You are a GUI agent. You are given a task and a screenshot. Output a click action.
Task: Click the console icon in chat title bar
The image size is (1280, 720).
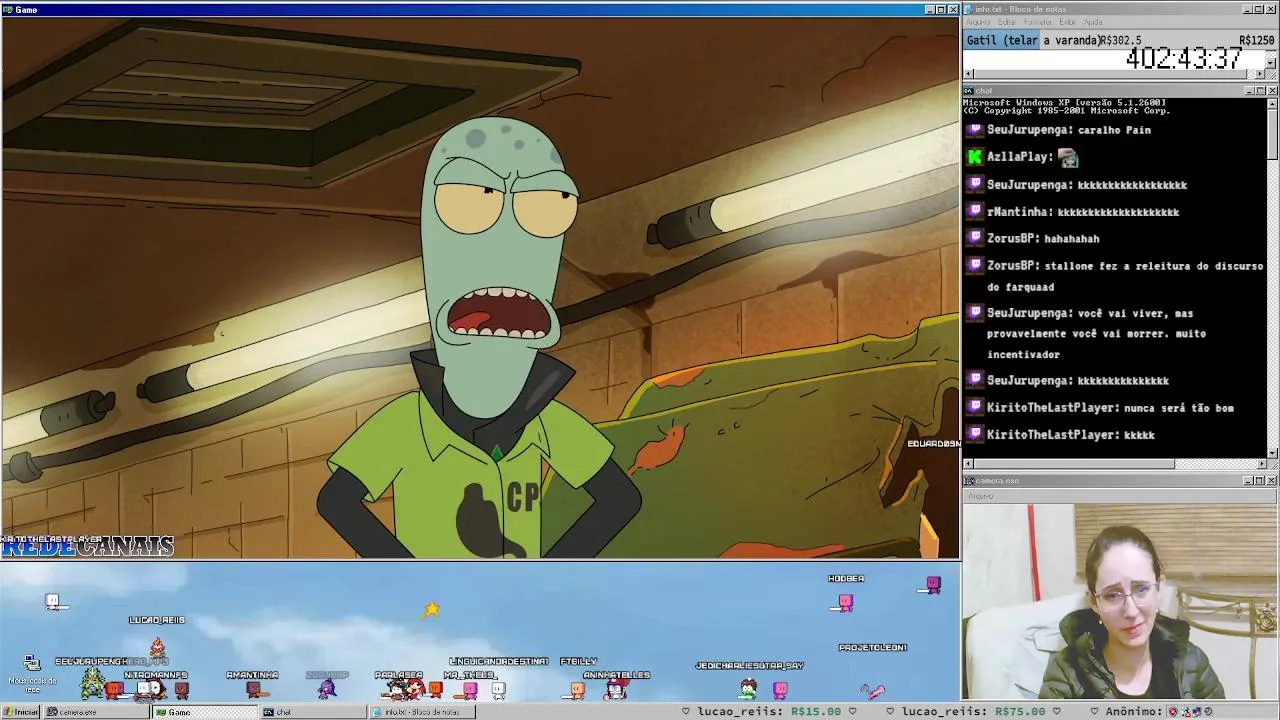coord(968,91)
